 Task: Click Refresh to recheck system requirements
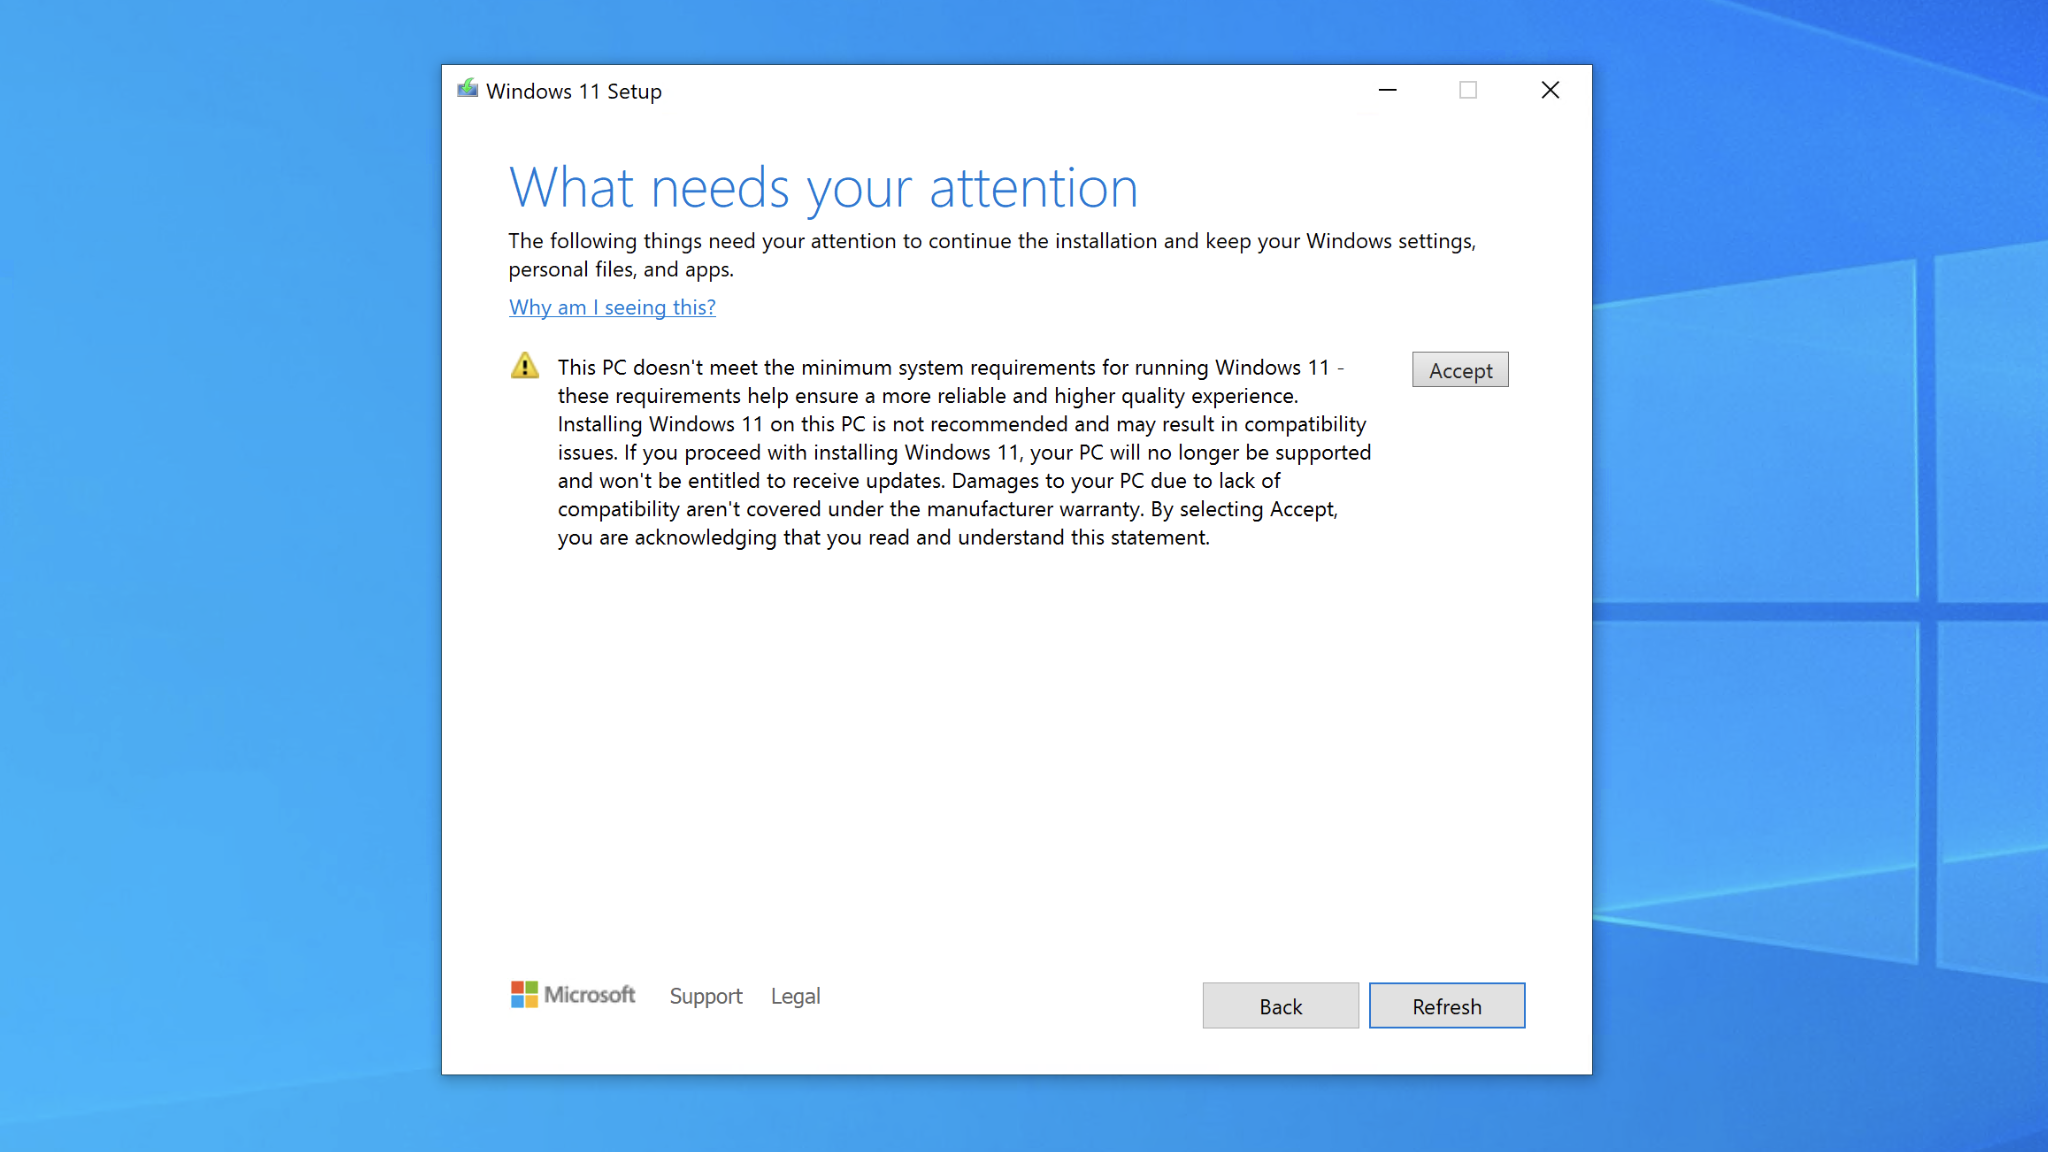pos(1446,1005)
